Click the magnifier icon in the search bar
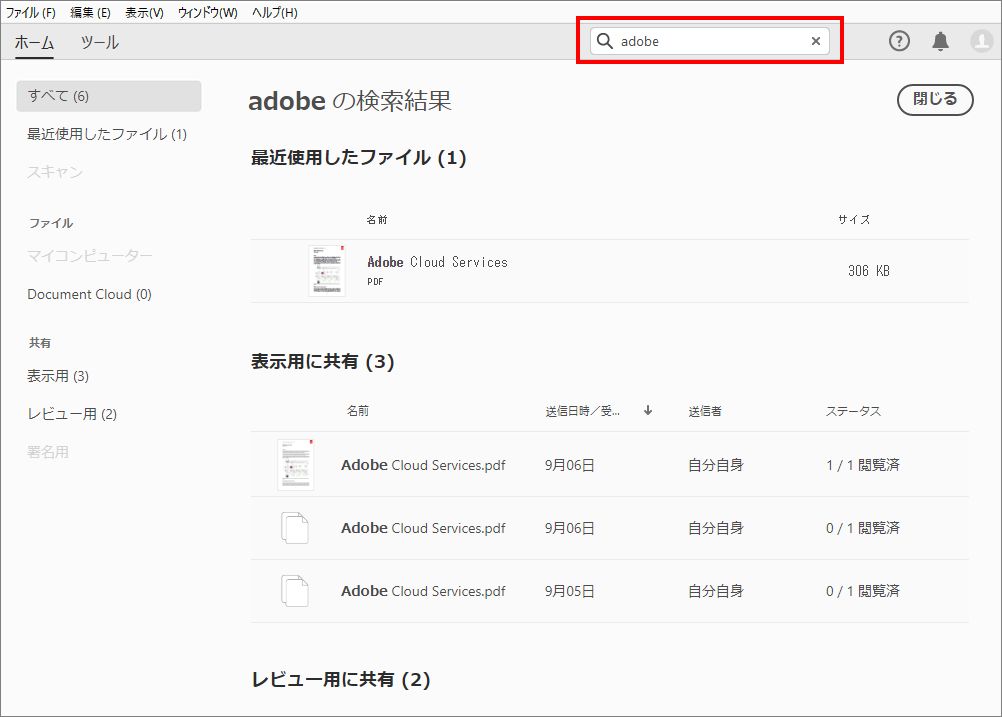 click(604, 41)
